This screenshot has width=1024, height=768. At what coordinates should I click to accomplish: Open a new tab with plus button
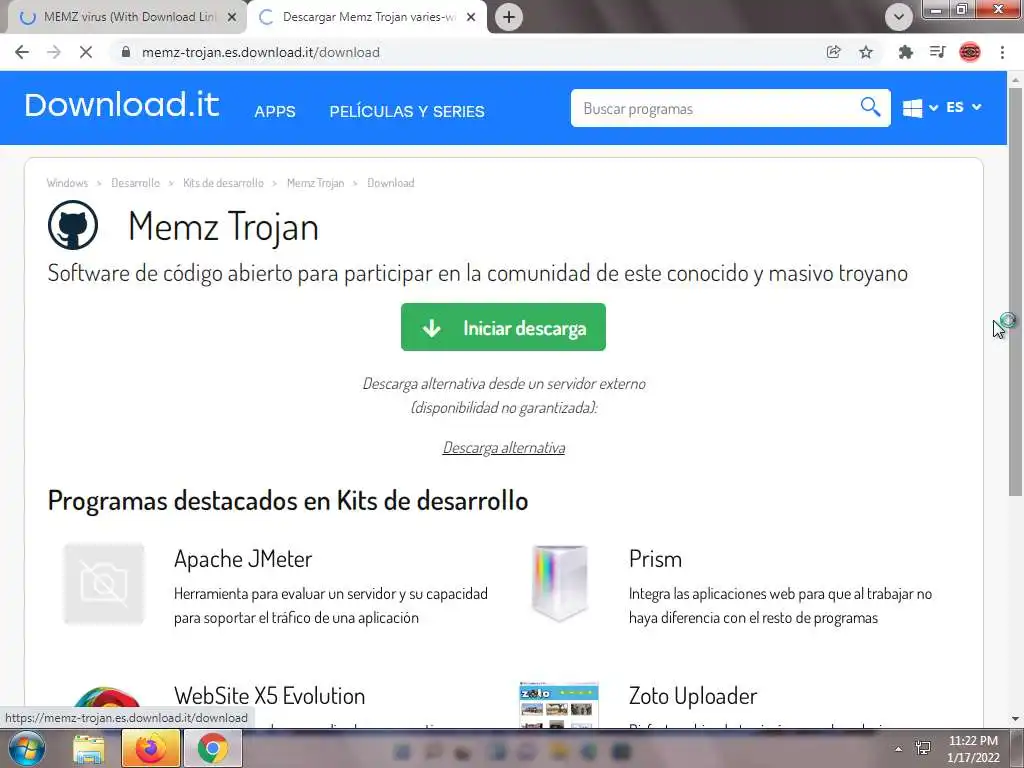pyautogui.click(x=509, y=17)
